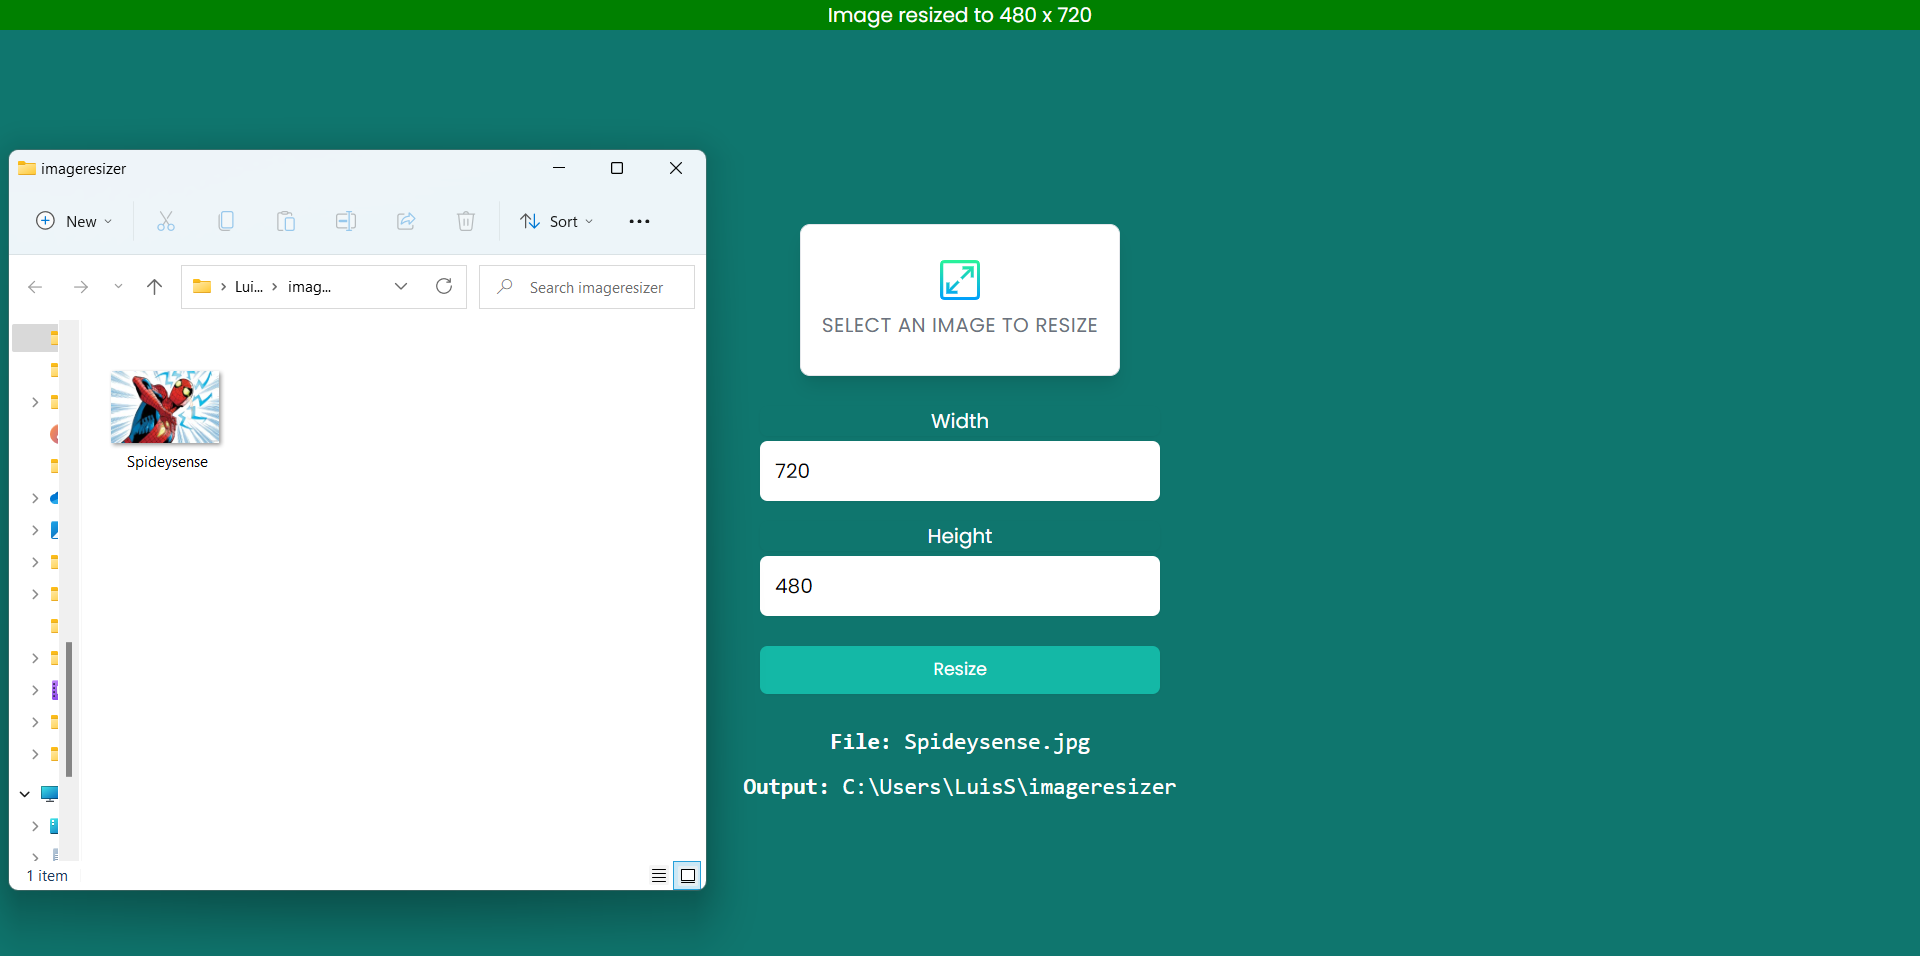Open the New item dropdown
This screenshot has width=1920, height=956.
(75, 221)
